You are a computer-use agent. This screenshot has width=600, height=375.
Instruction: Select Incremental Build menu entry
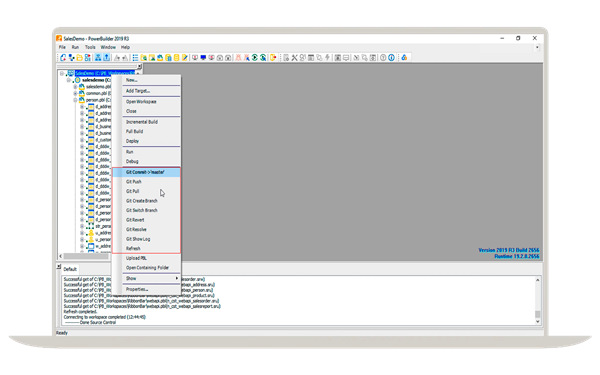146,122
